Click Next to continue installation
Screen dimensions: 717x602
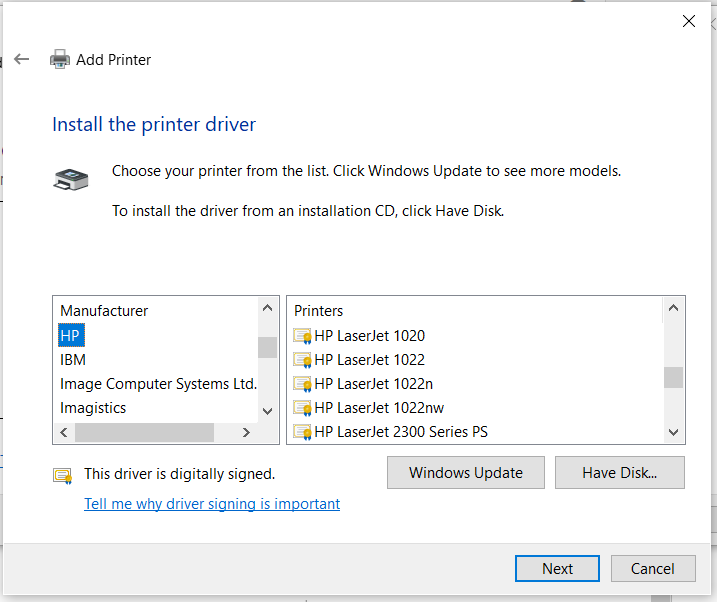[x=557, y=569]
